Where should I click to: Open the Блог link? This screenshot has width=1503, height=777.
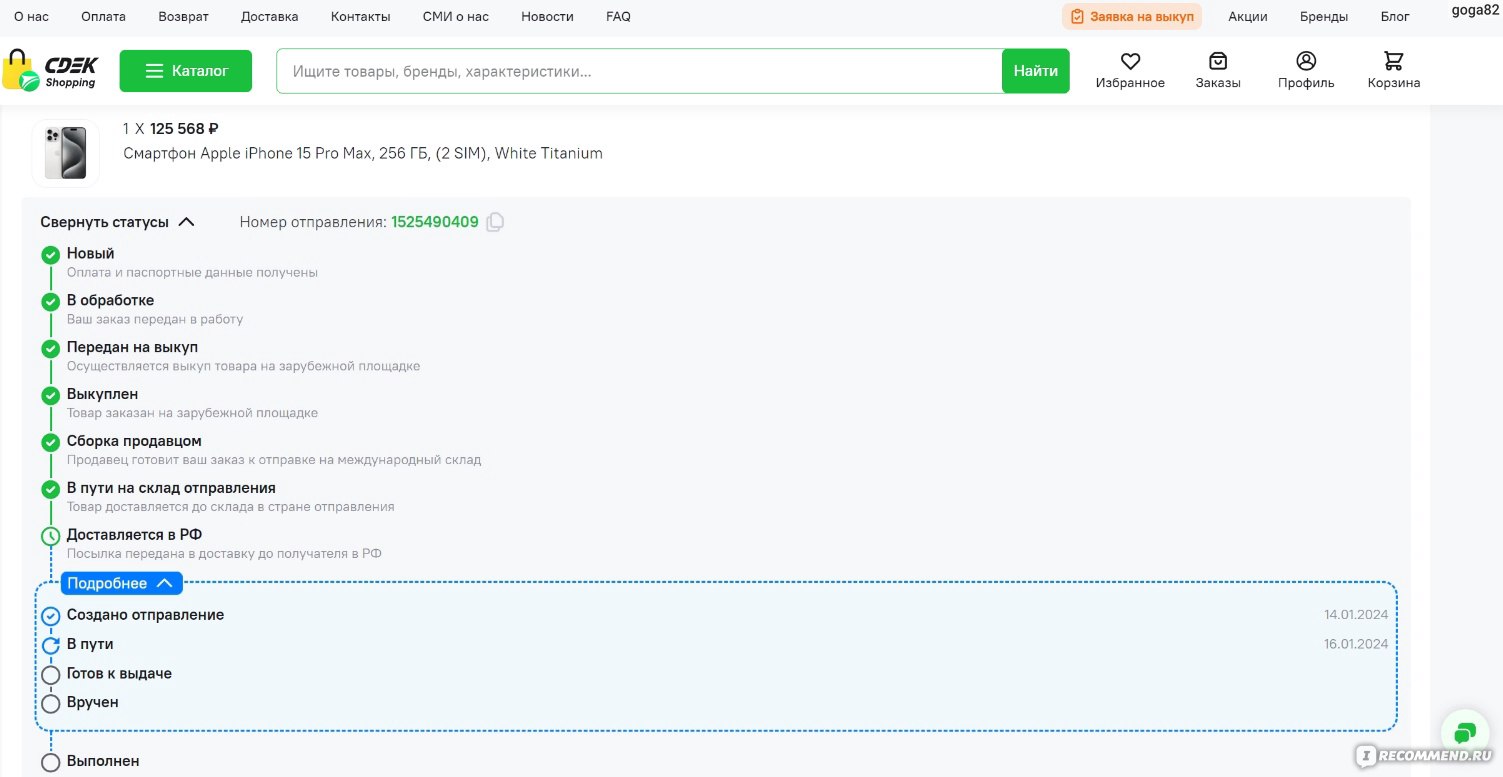point(1395,17)
